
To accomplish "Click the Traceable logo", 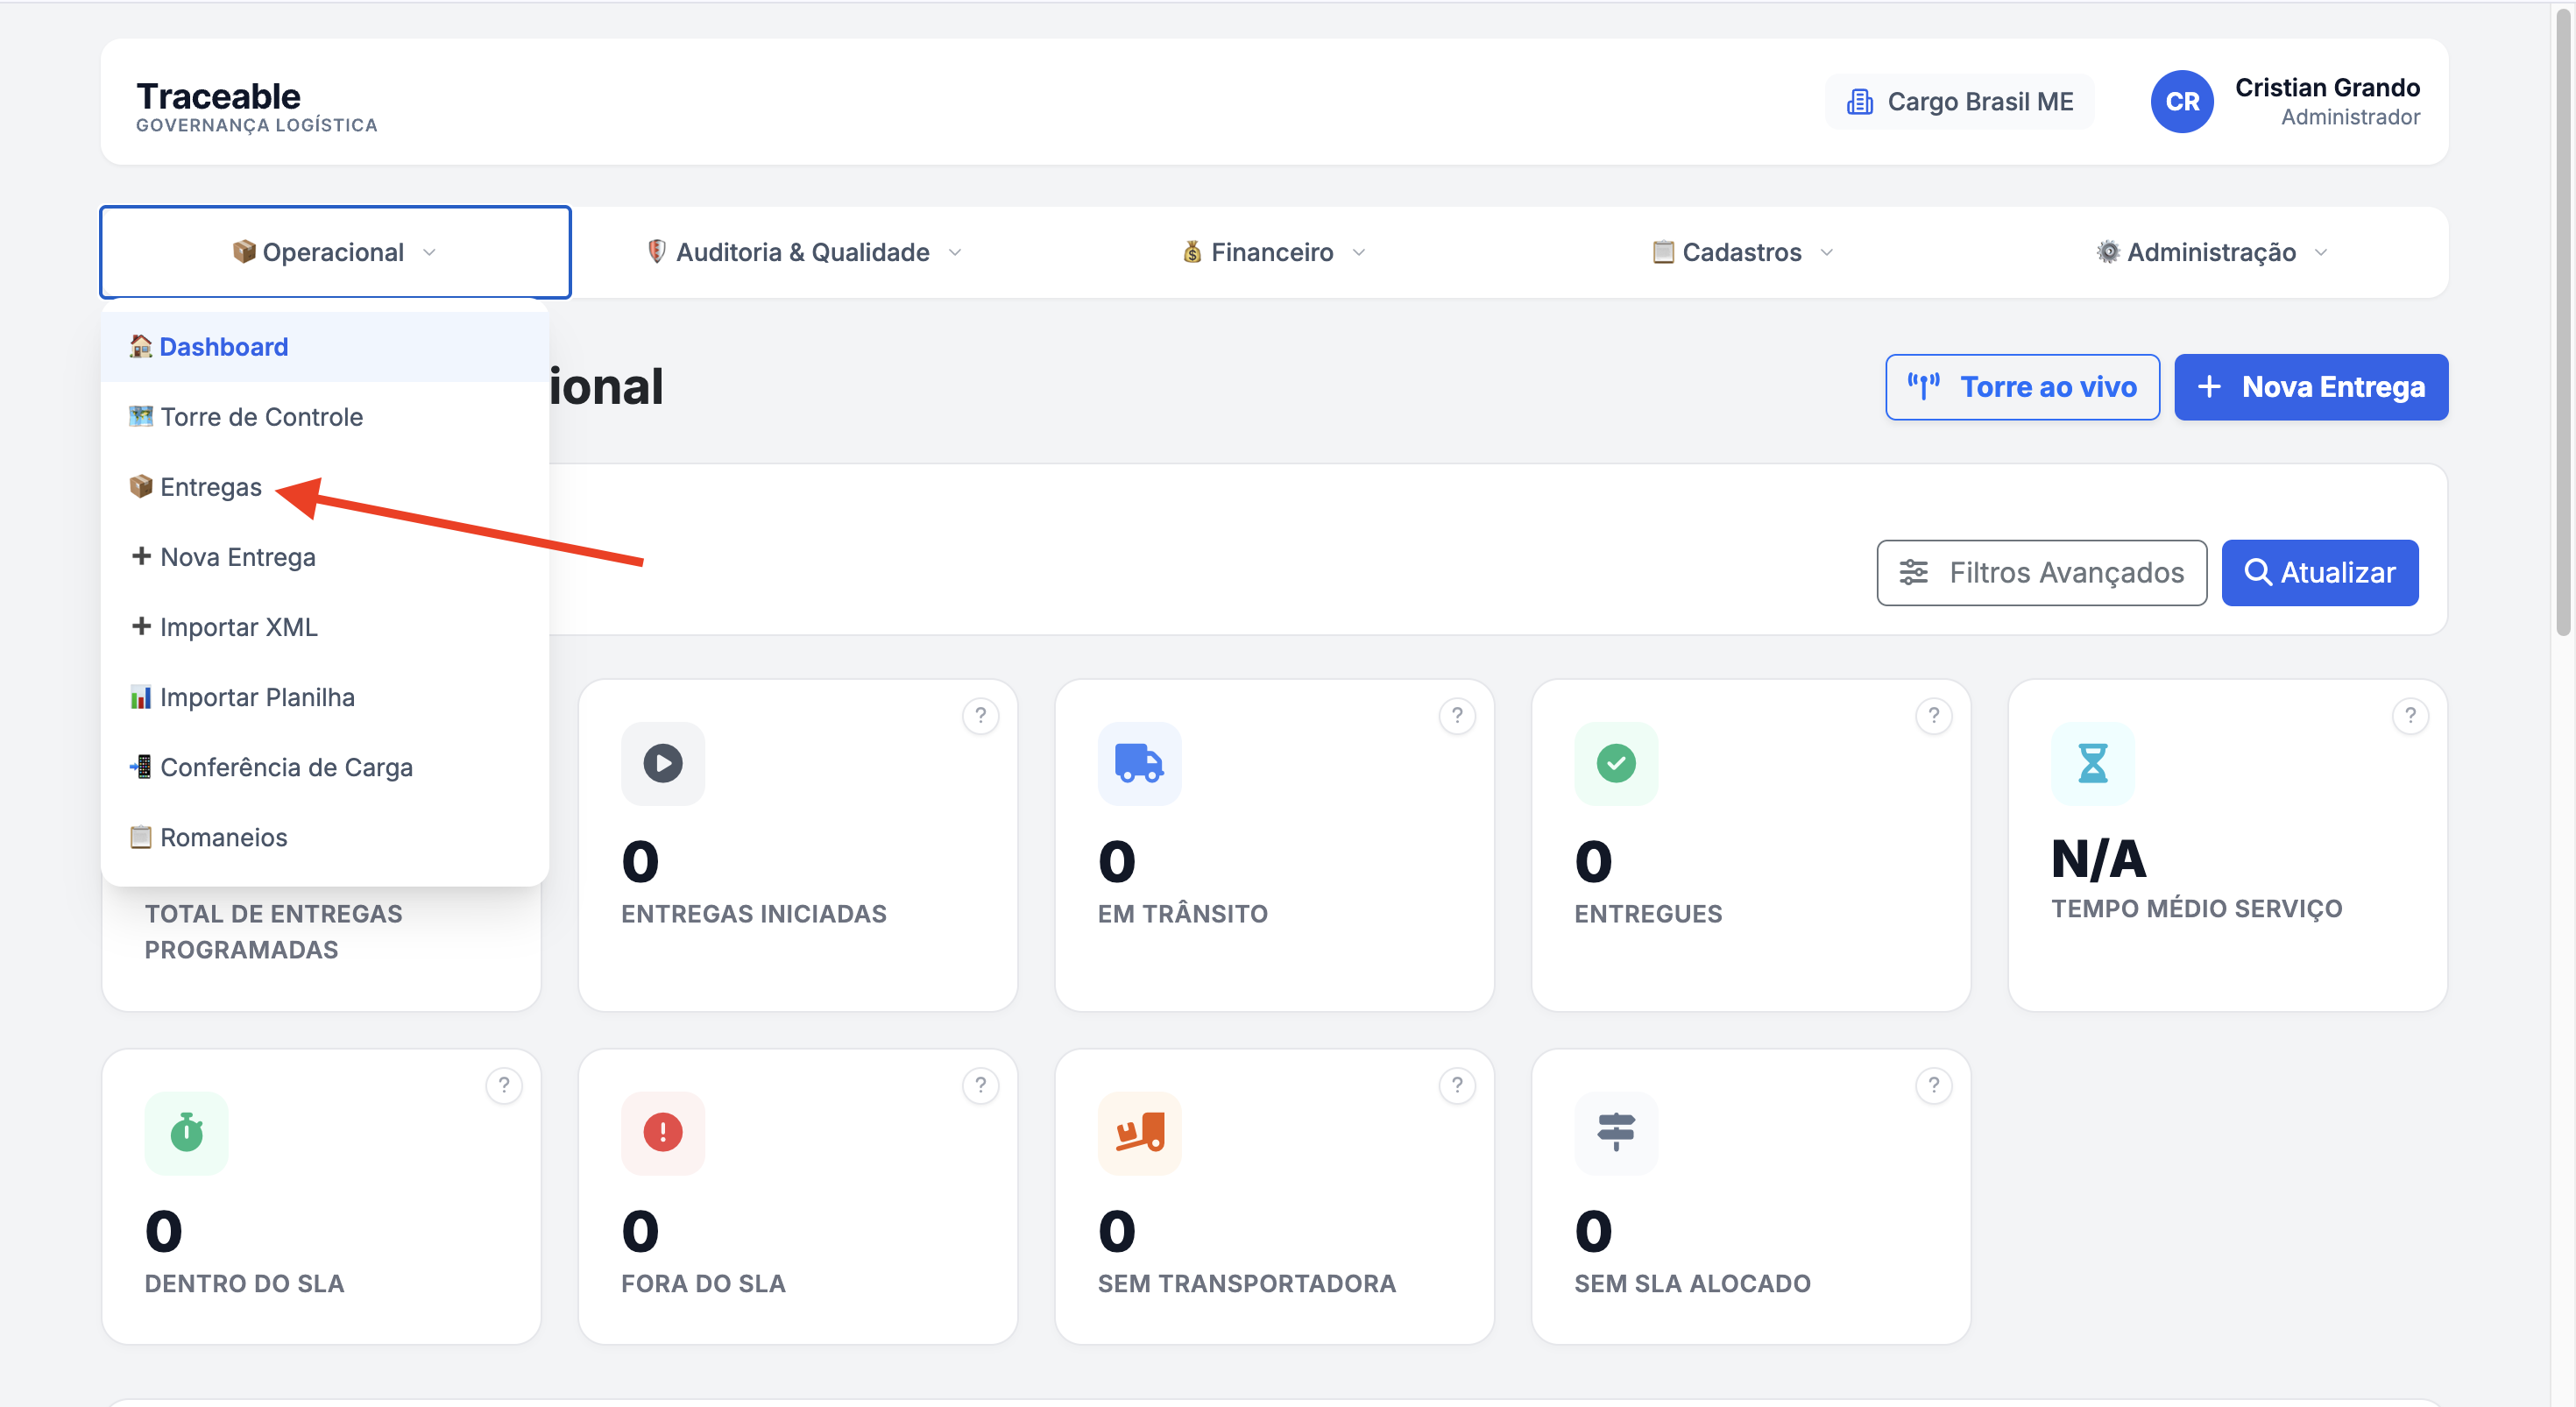I will [257, 105].
